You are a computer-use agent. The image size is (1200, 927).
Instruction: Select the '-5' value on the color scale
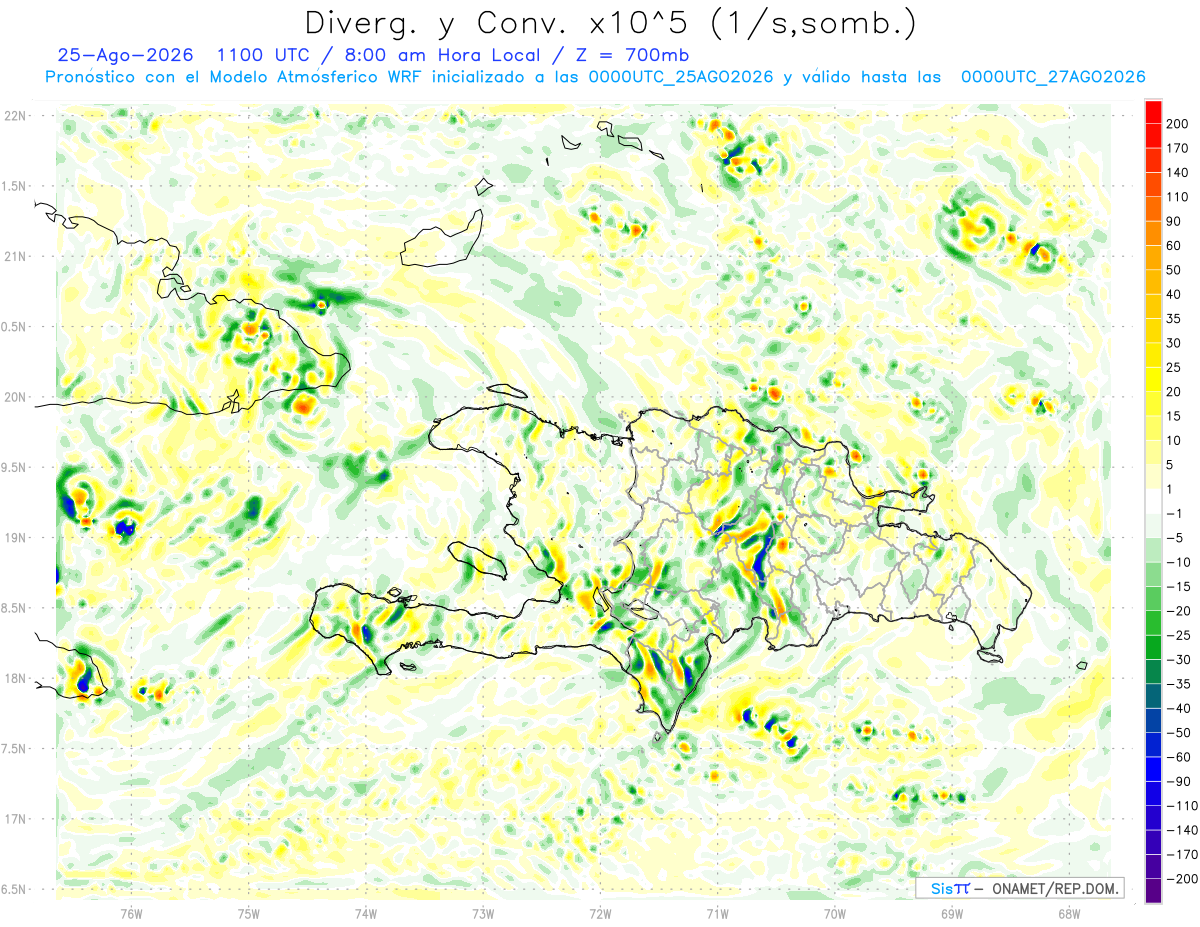point(1177,538)
